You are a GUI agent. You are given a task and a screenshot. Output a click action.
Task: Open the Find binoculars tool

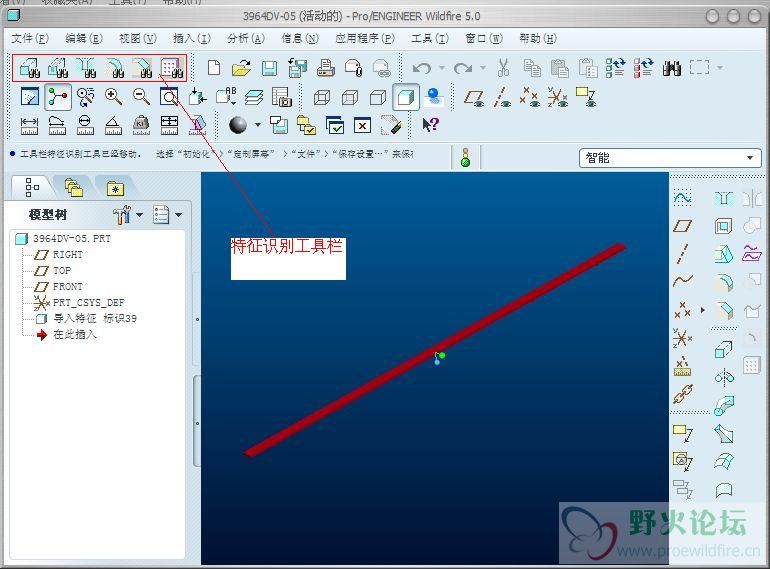click(671, 68)
